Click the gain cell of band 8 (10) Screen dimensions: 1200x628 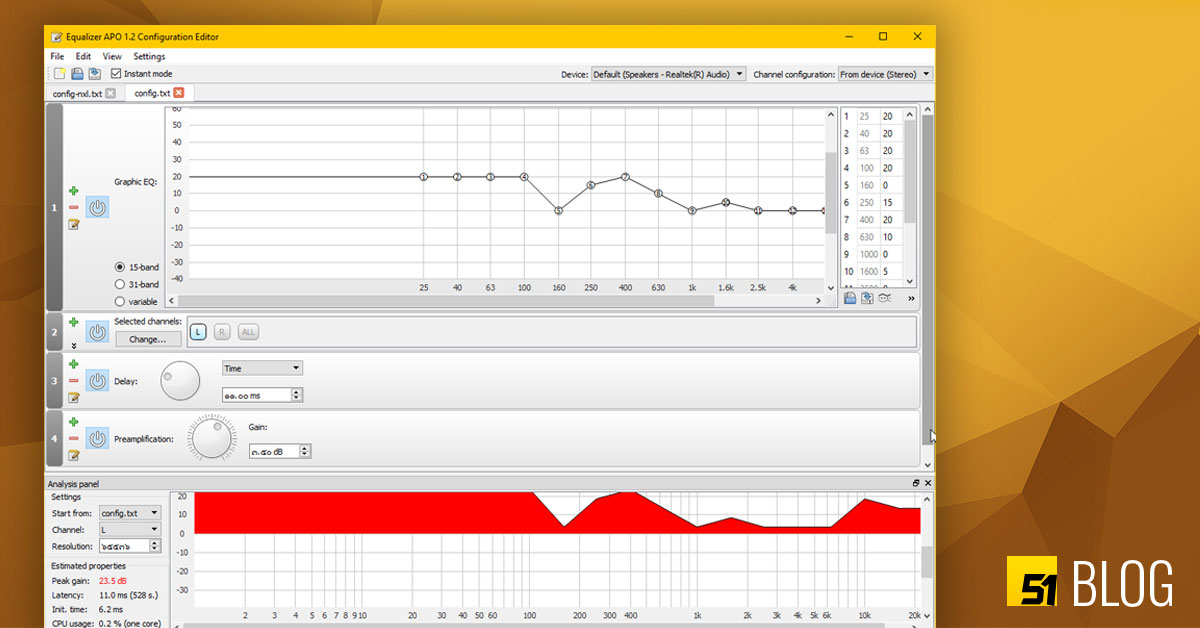[x=891, y=237]
